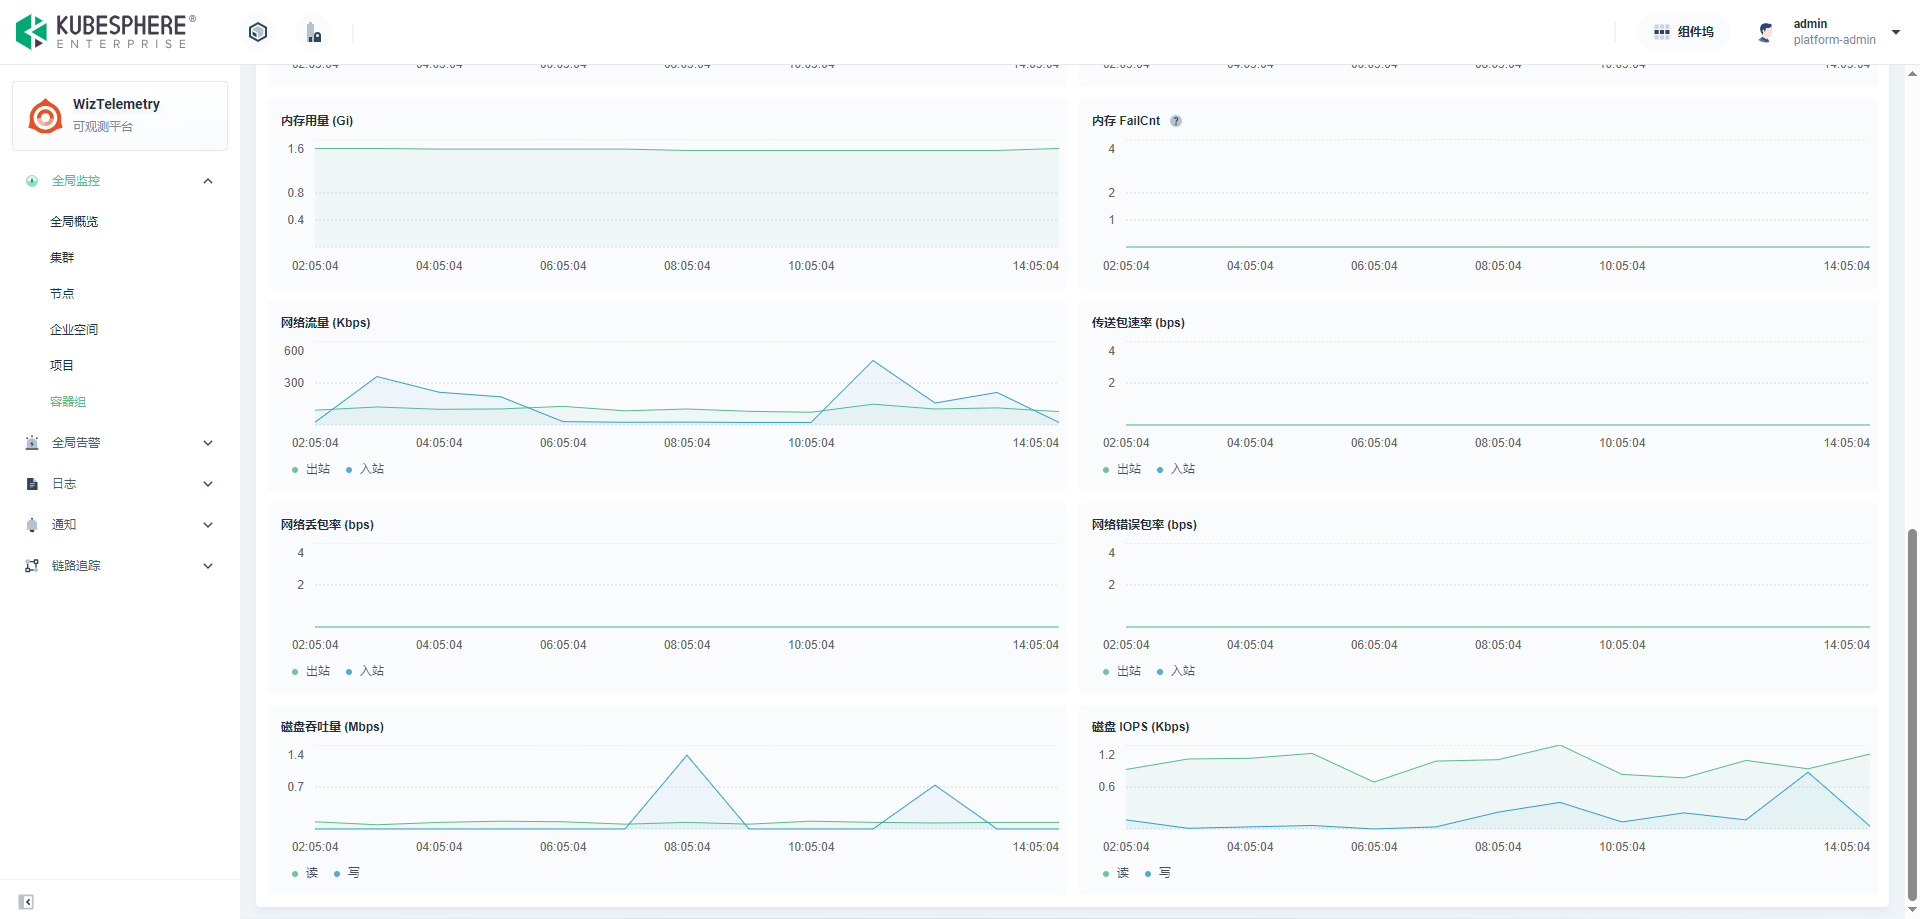1920x919 pixels.
Task: Select 全局概览 in the sidebar
Action: coord(74,222)
